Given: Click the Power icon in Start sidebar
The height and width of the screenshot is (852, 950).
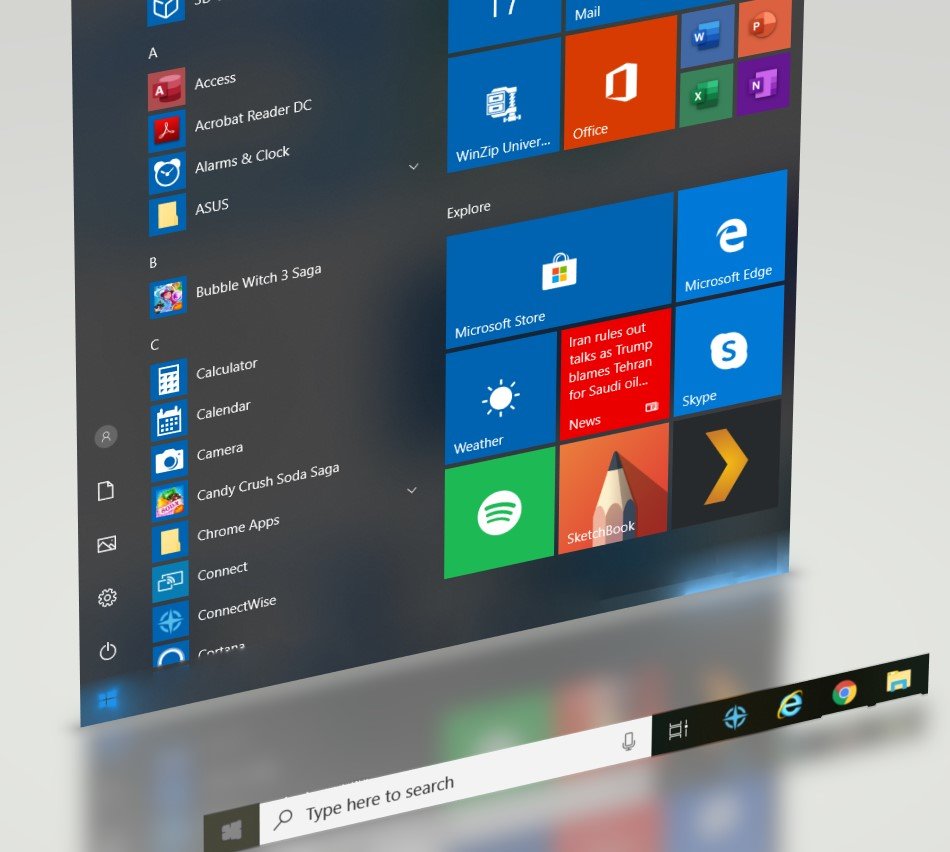Looking at the screenshot, I should coord(108,652).
